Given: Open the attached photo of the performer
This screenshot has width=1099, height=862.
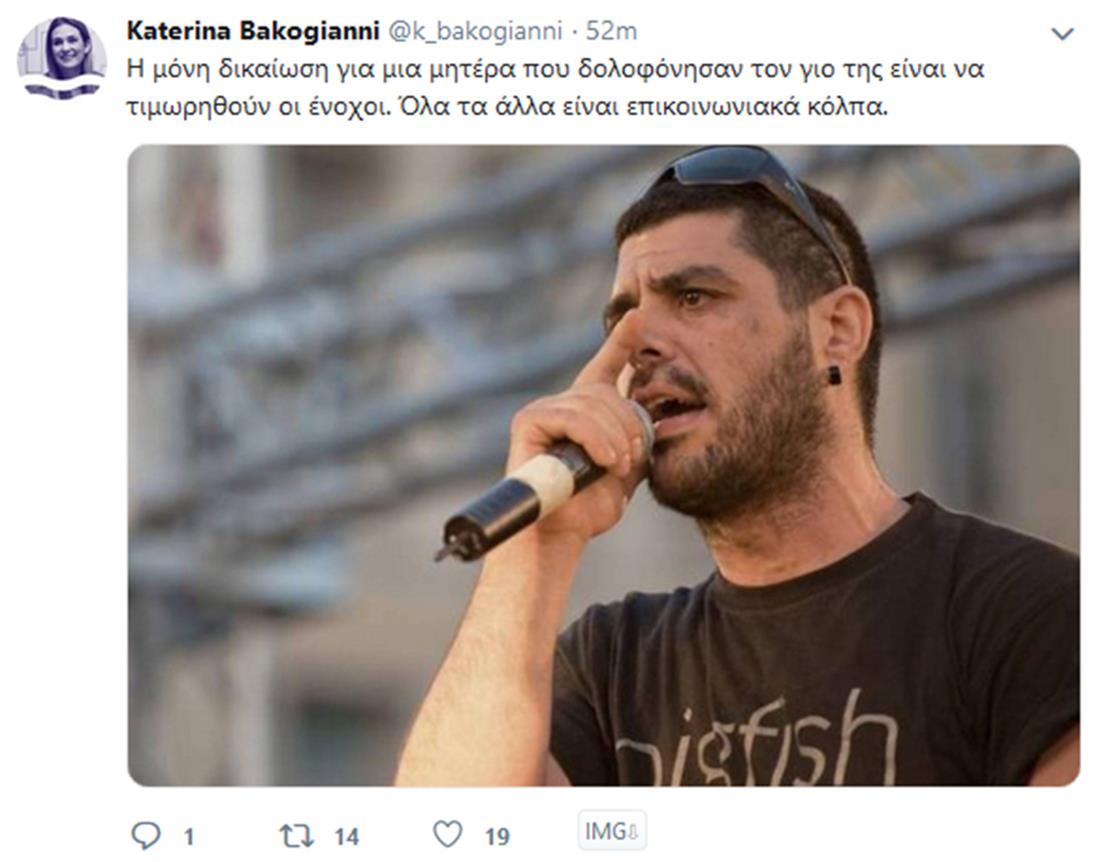Looking at the screenshot, I should point(603,465).
